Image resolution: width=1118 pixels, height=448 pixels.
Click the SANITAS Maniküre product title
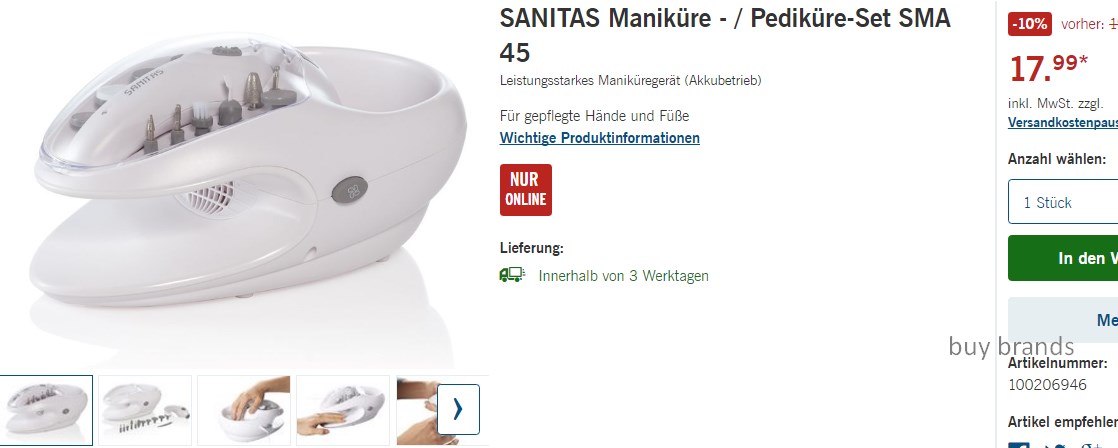point(725,36)
